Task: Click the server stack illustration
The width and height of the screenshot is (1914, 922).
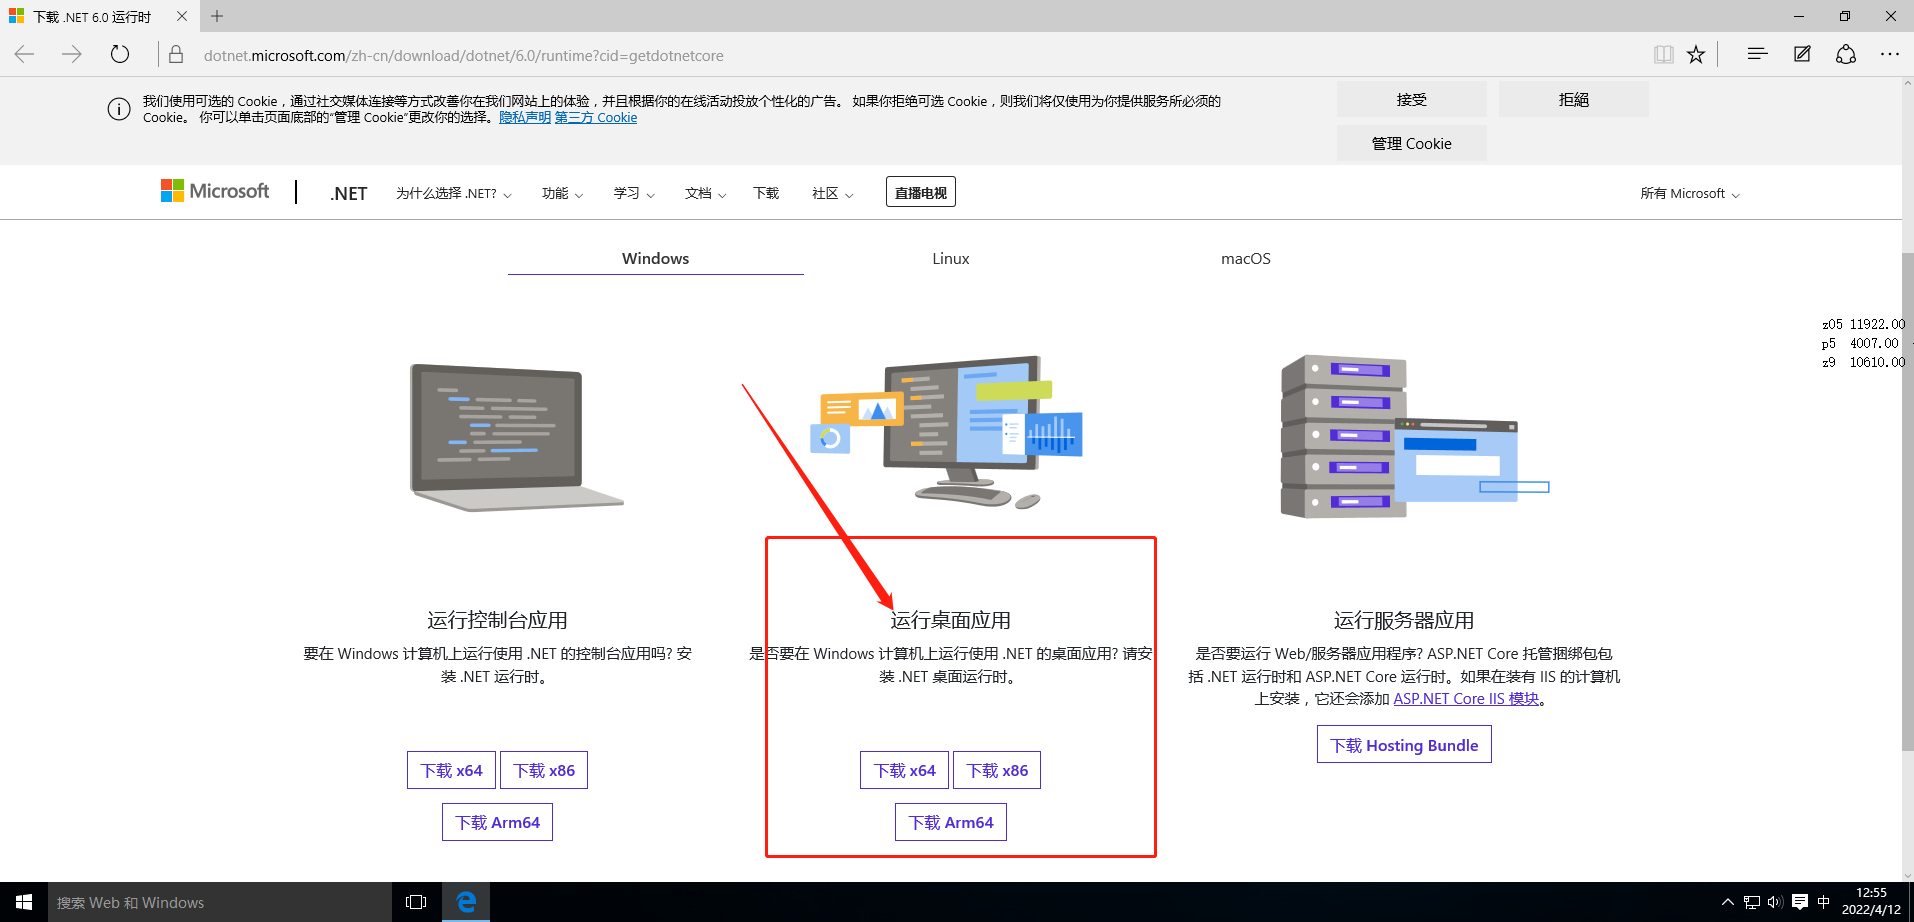Action: coord(1414,437)
